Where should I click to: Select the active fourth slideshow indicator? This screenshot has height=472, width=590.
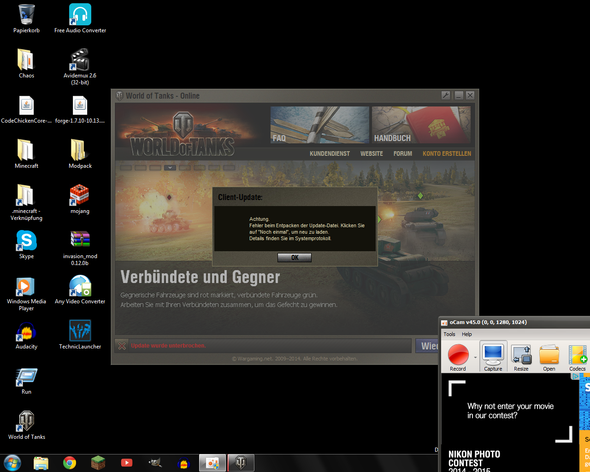click(170, 167)
